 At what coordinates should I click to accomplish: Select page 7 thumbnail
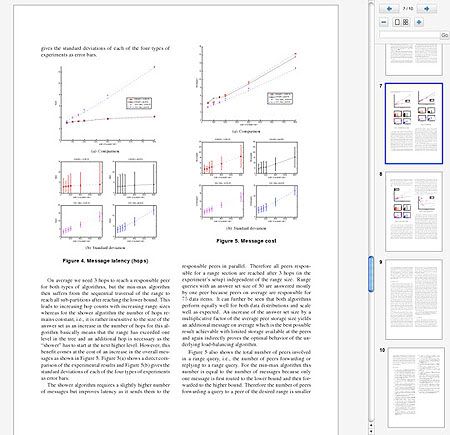414,123
